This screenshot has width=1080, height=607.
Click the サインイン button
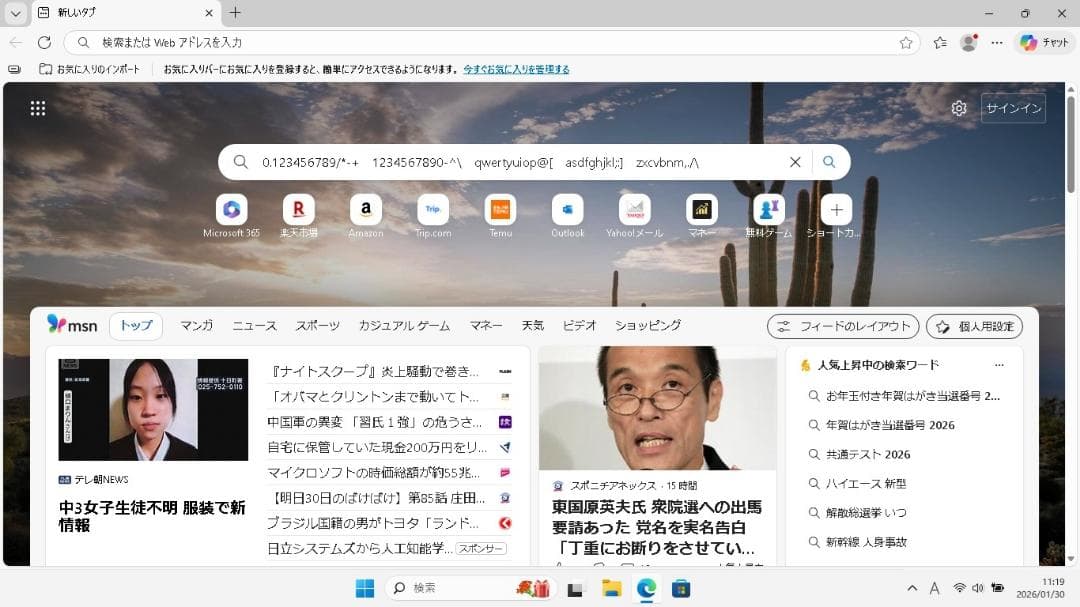pos(1013,108)
